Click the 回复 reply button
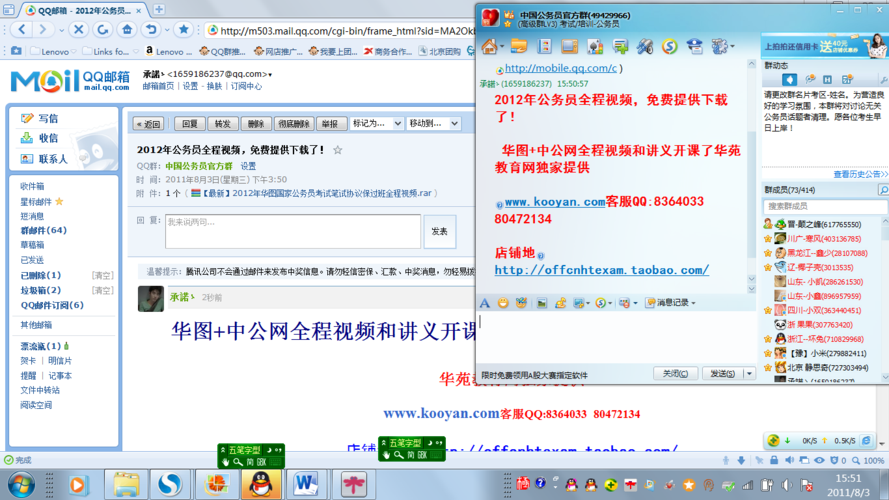The height and width of the screenshot is (500, 889). coord(189,124)
